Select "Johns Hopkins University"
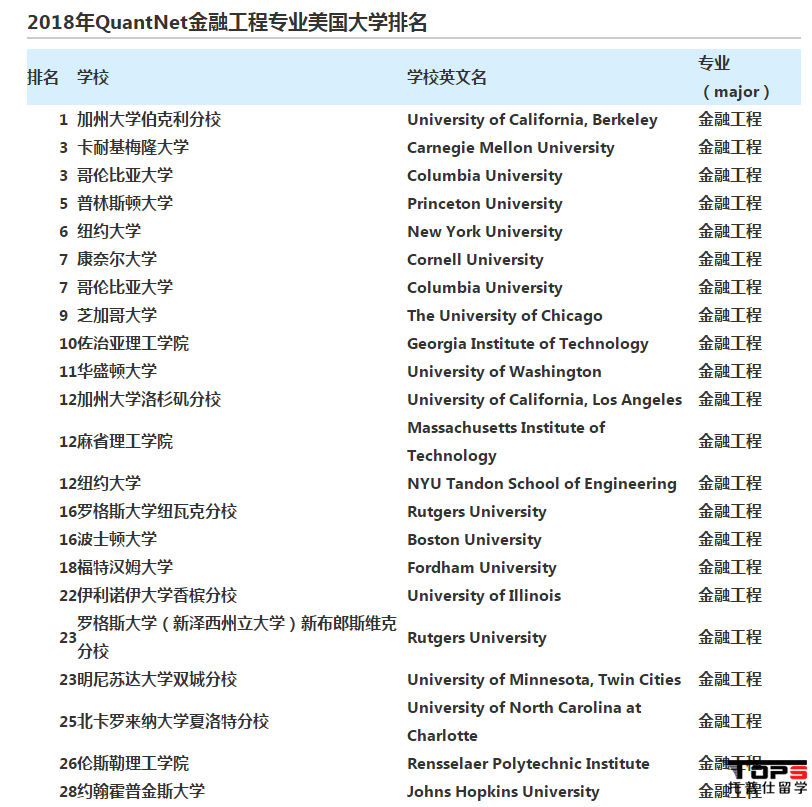Image resolution: width=812 pixels, height=807 pixels. point(503,791)
